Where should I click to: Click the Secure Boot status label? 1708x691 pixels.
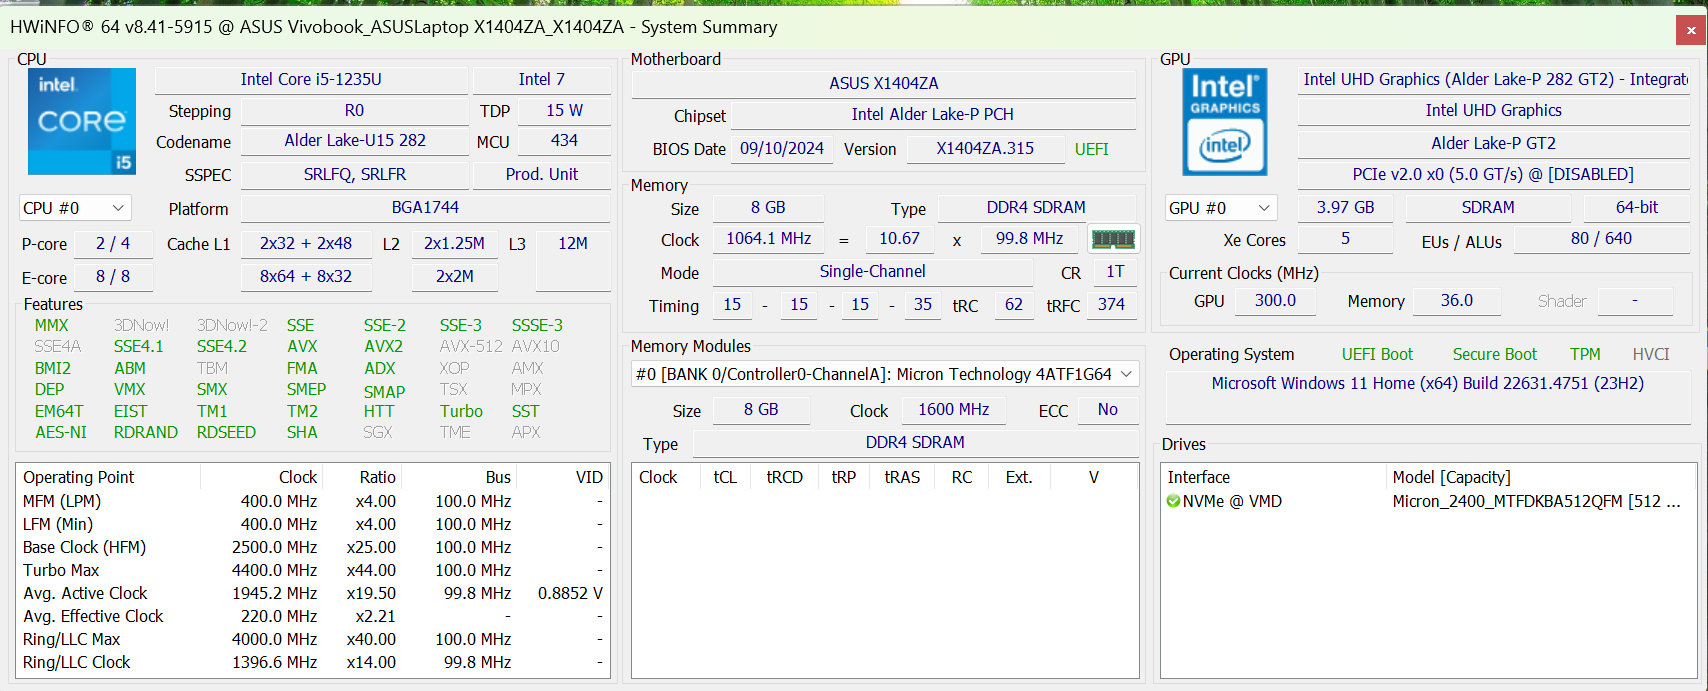[1495, 354]
